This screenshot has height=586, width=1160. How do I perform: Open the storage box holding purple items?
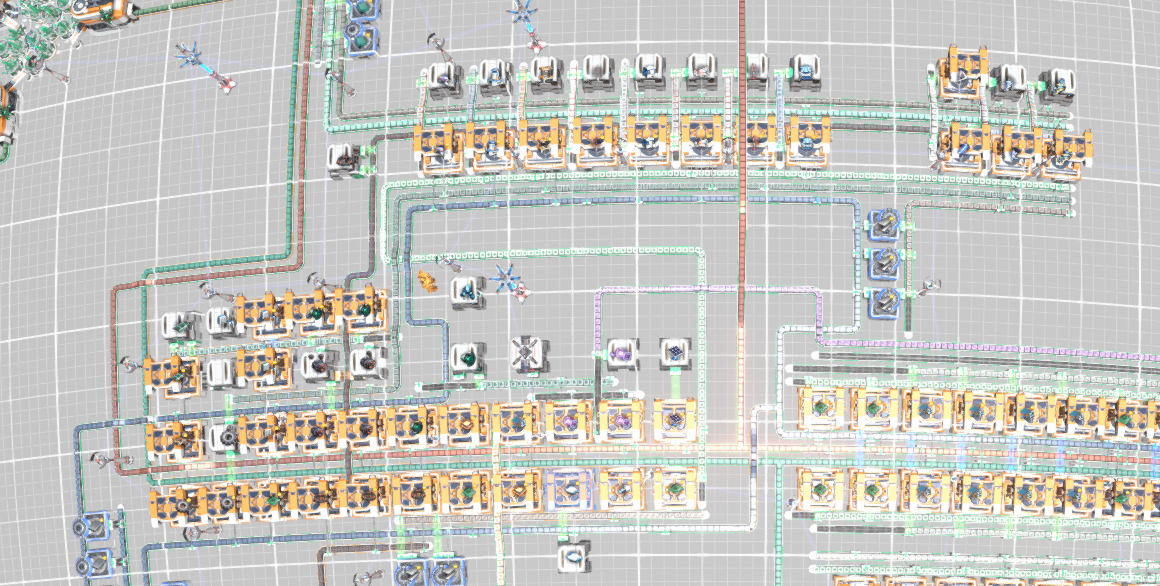coord(621,353)
